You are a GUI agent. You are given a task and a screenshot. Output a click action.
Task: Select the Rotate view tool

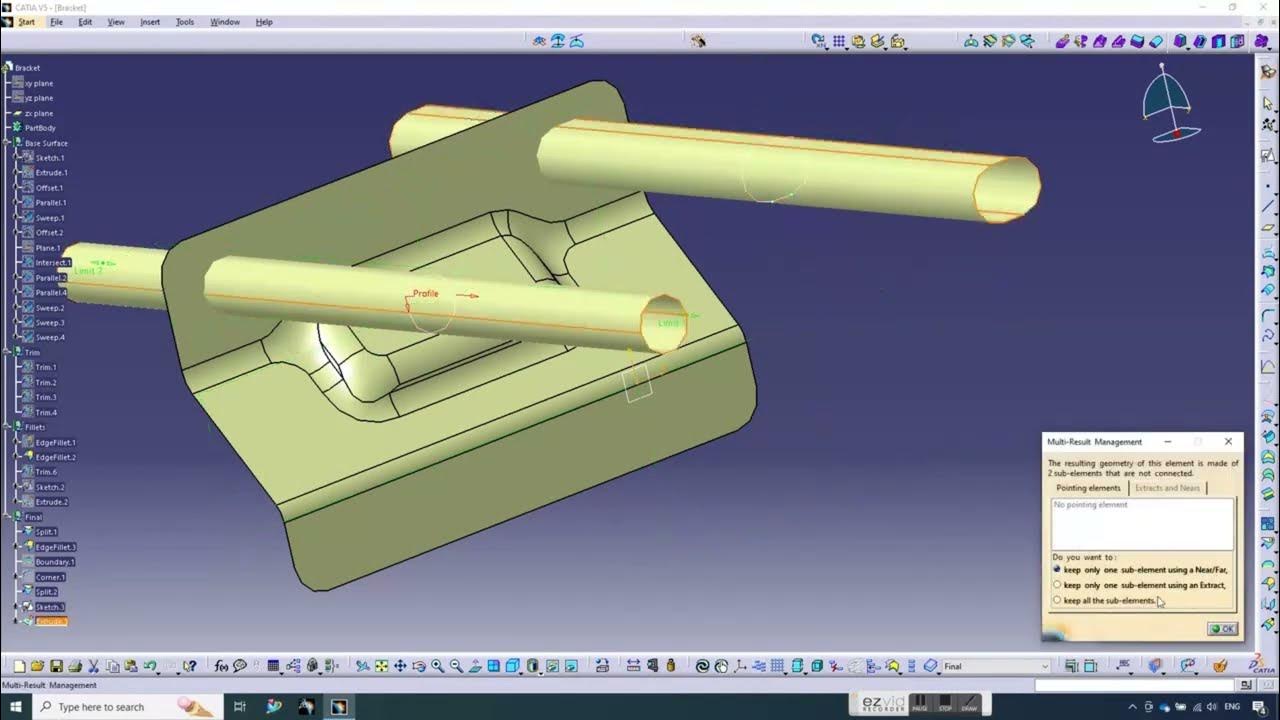[x=419, y=666]
